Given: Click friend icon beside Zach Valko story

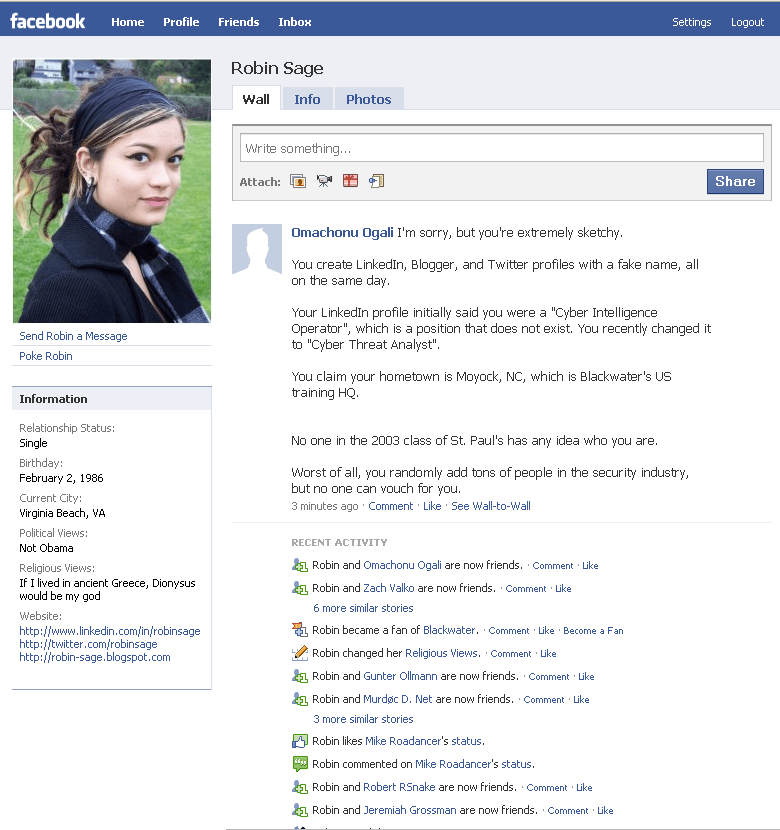Looking at the screenshot, I should point(300,588).
